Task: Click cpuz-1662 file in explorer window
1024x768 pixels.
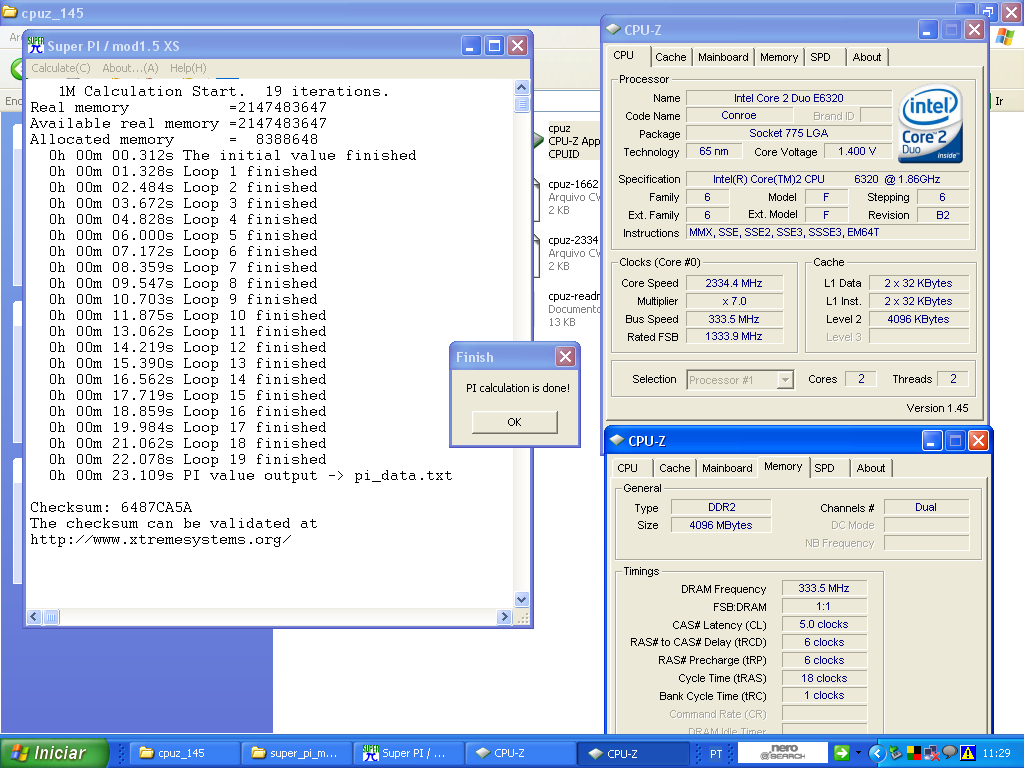Action: [x=568, y=197]
